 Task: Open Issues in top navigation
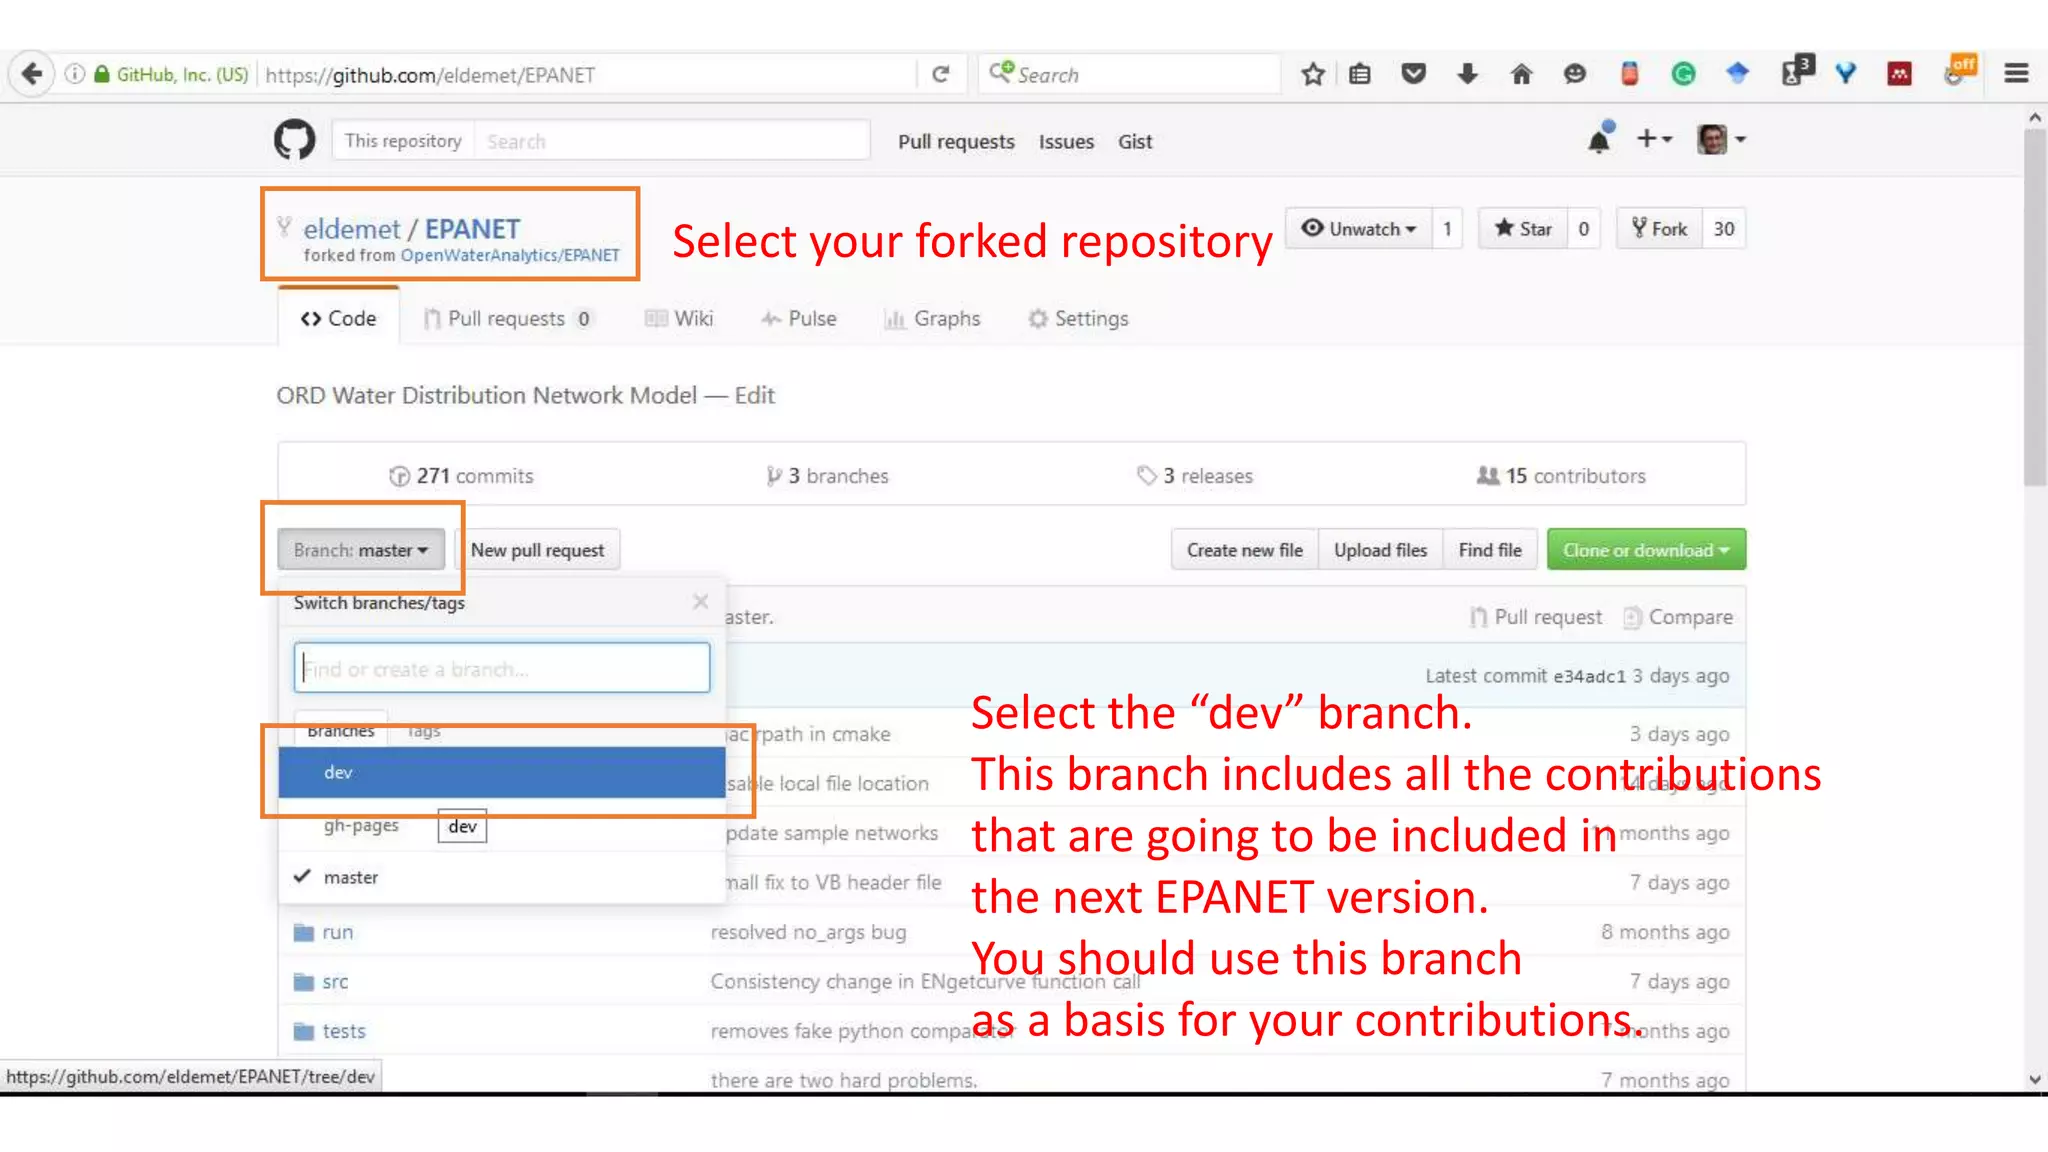click(1066, 141)
